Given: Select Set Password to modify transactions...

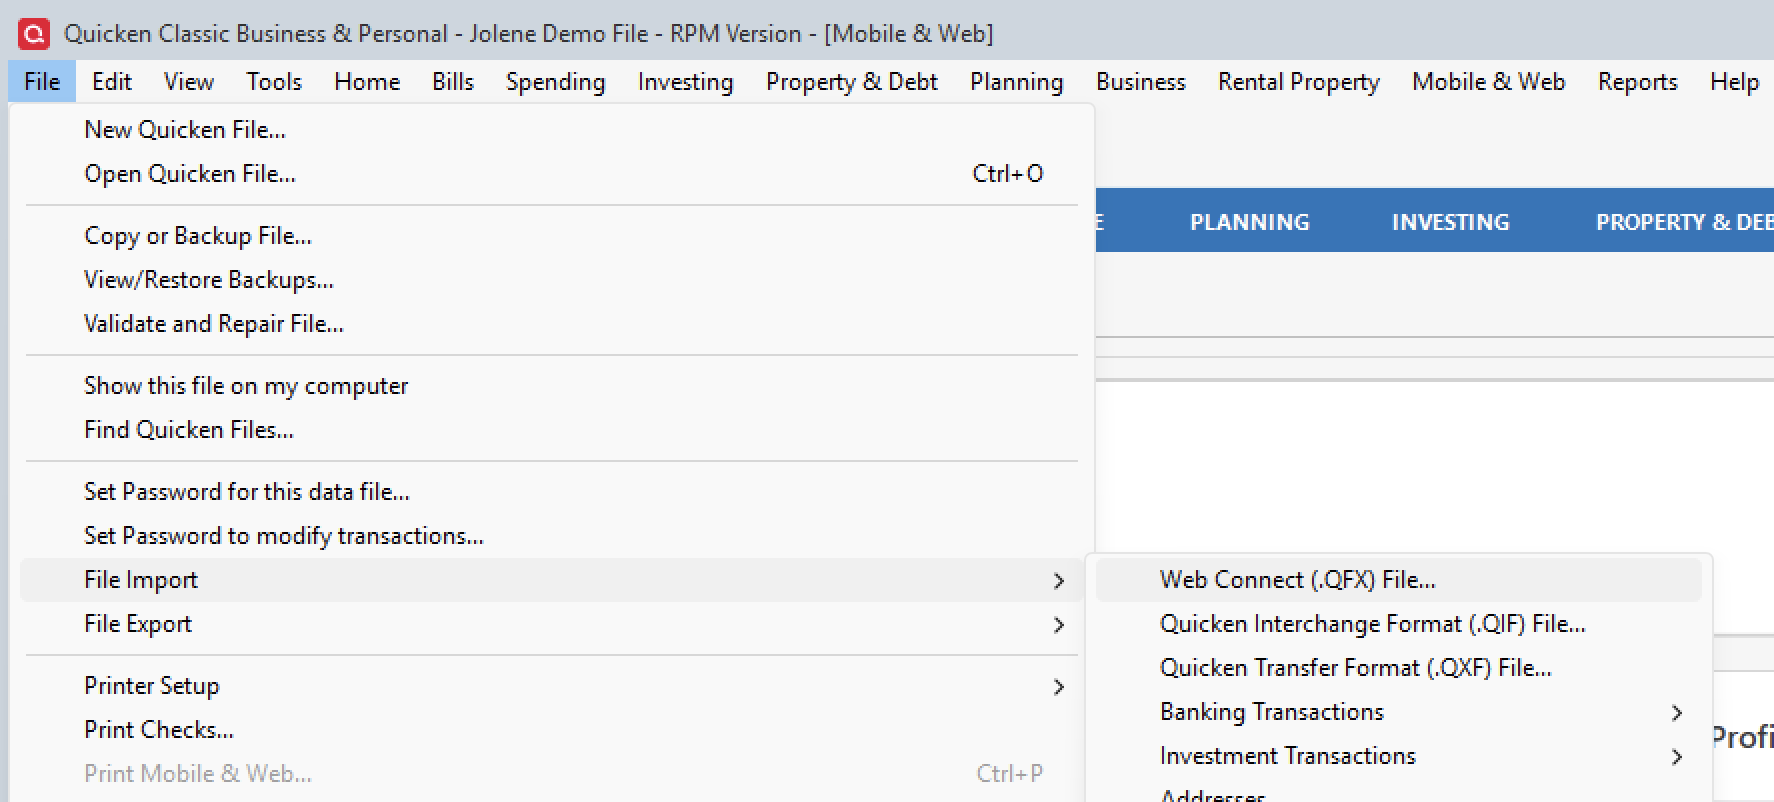Looking at the screenshot, I should click(x=552, y=536).
